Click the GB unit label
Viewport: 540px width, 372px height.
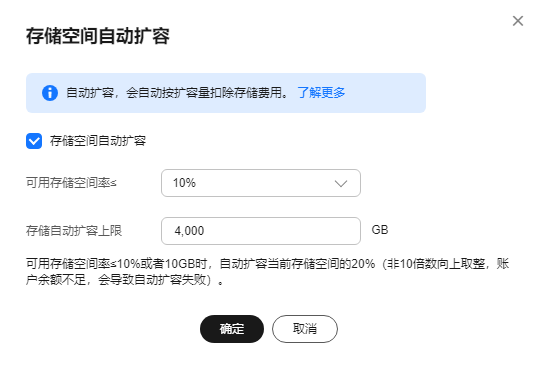pyautogui.click(x=380, y=230)
